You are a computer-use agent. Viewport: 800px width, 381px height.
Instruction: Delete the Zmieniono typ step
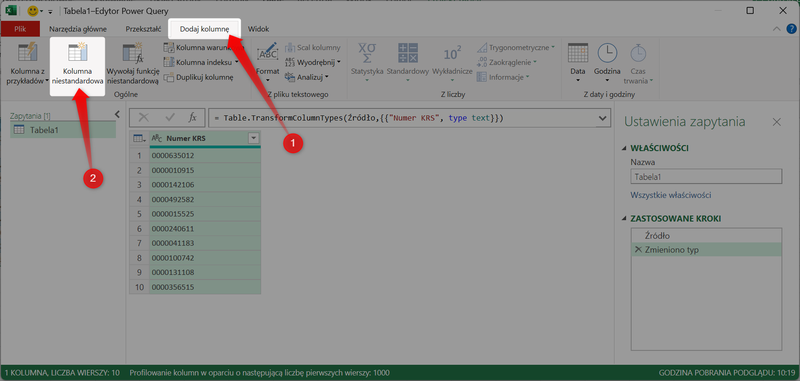(637, 250)
